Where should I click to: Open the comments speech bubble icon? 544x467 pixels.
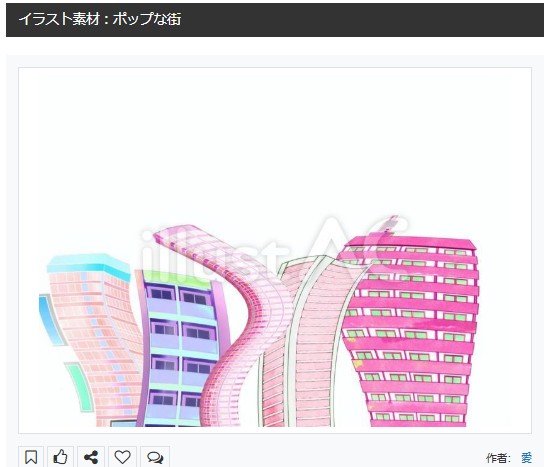click(x=155, y=457)
